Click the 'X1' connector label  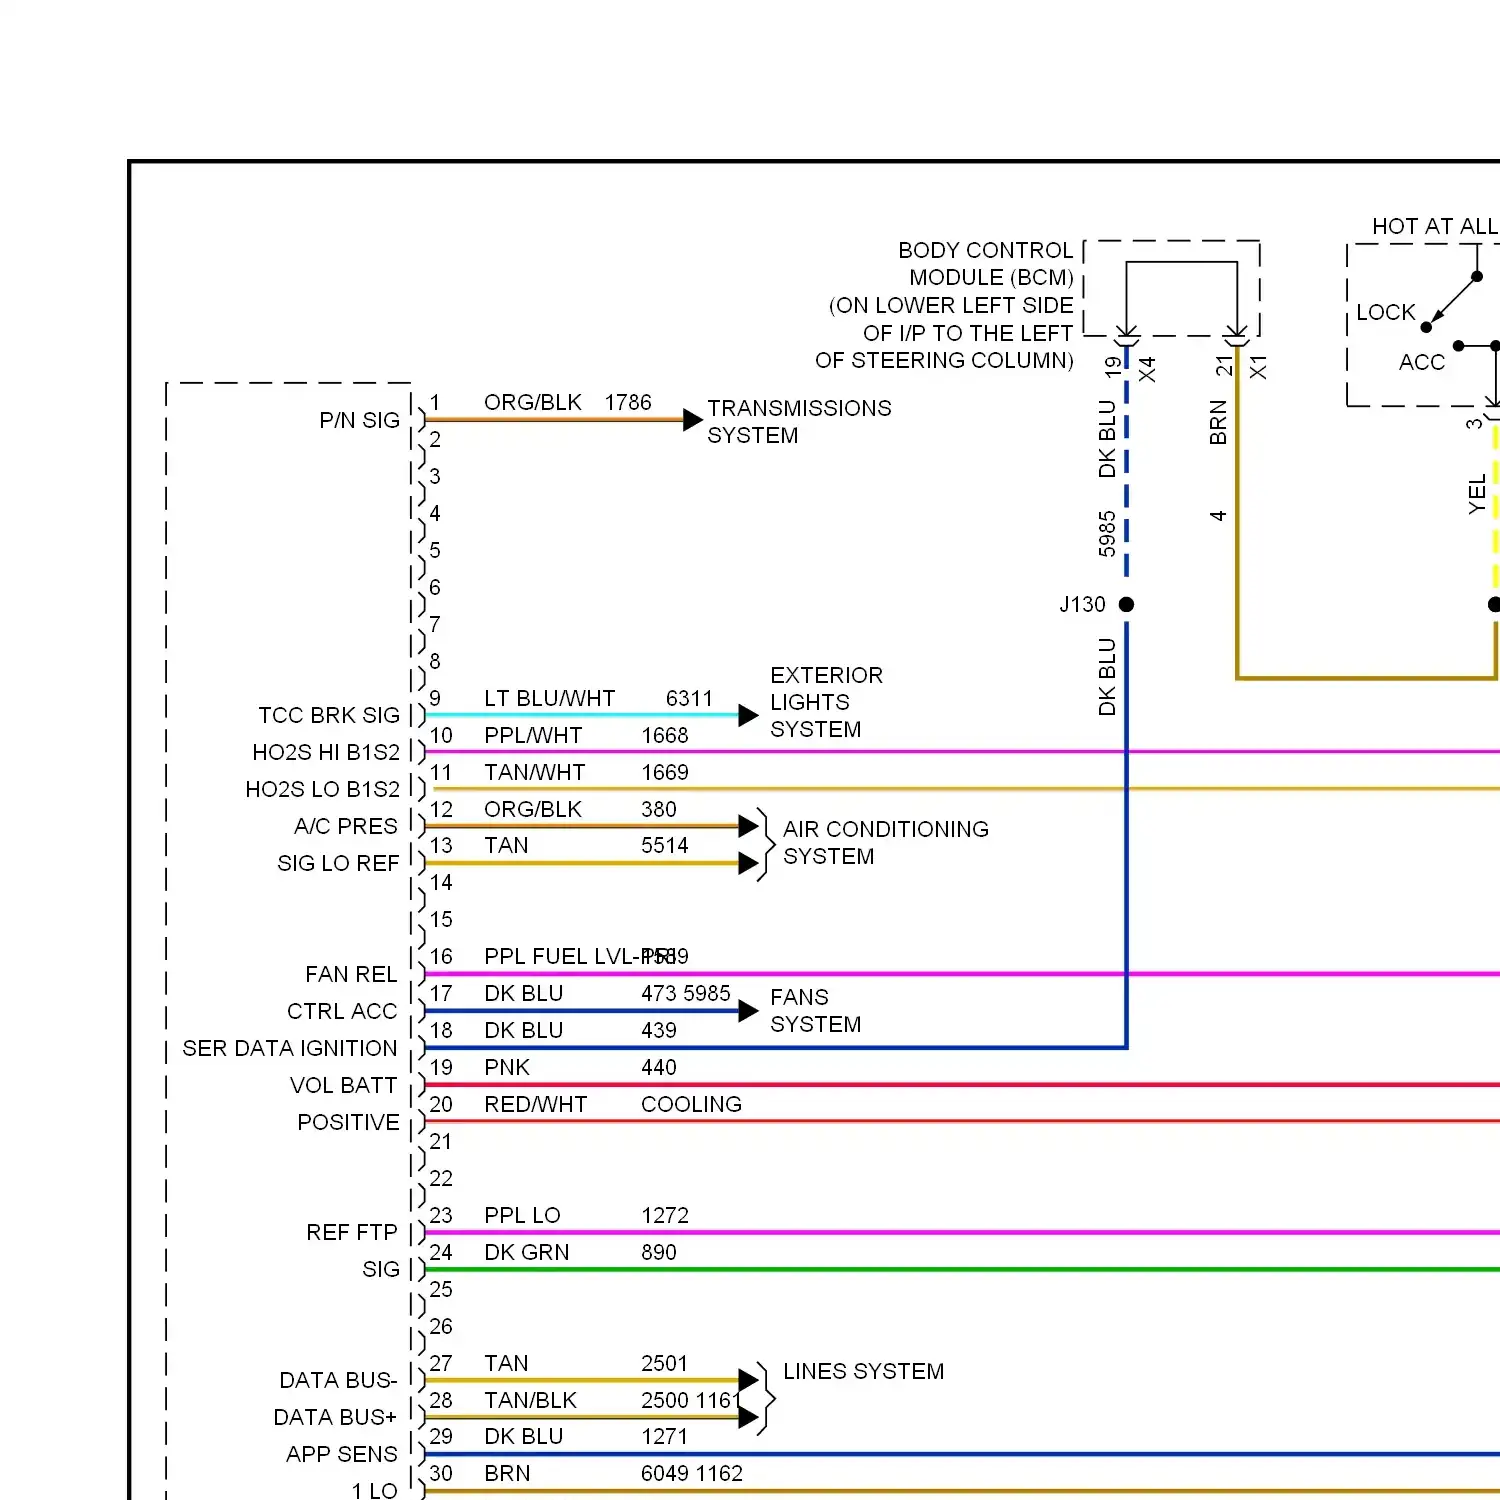pyautogui.click(x=1258, y=367)
